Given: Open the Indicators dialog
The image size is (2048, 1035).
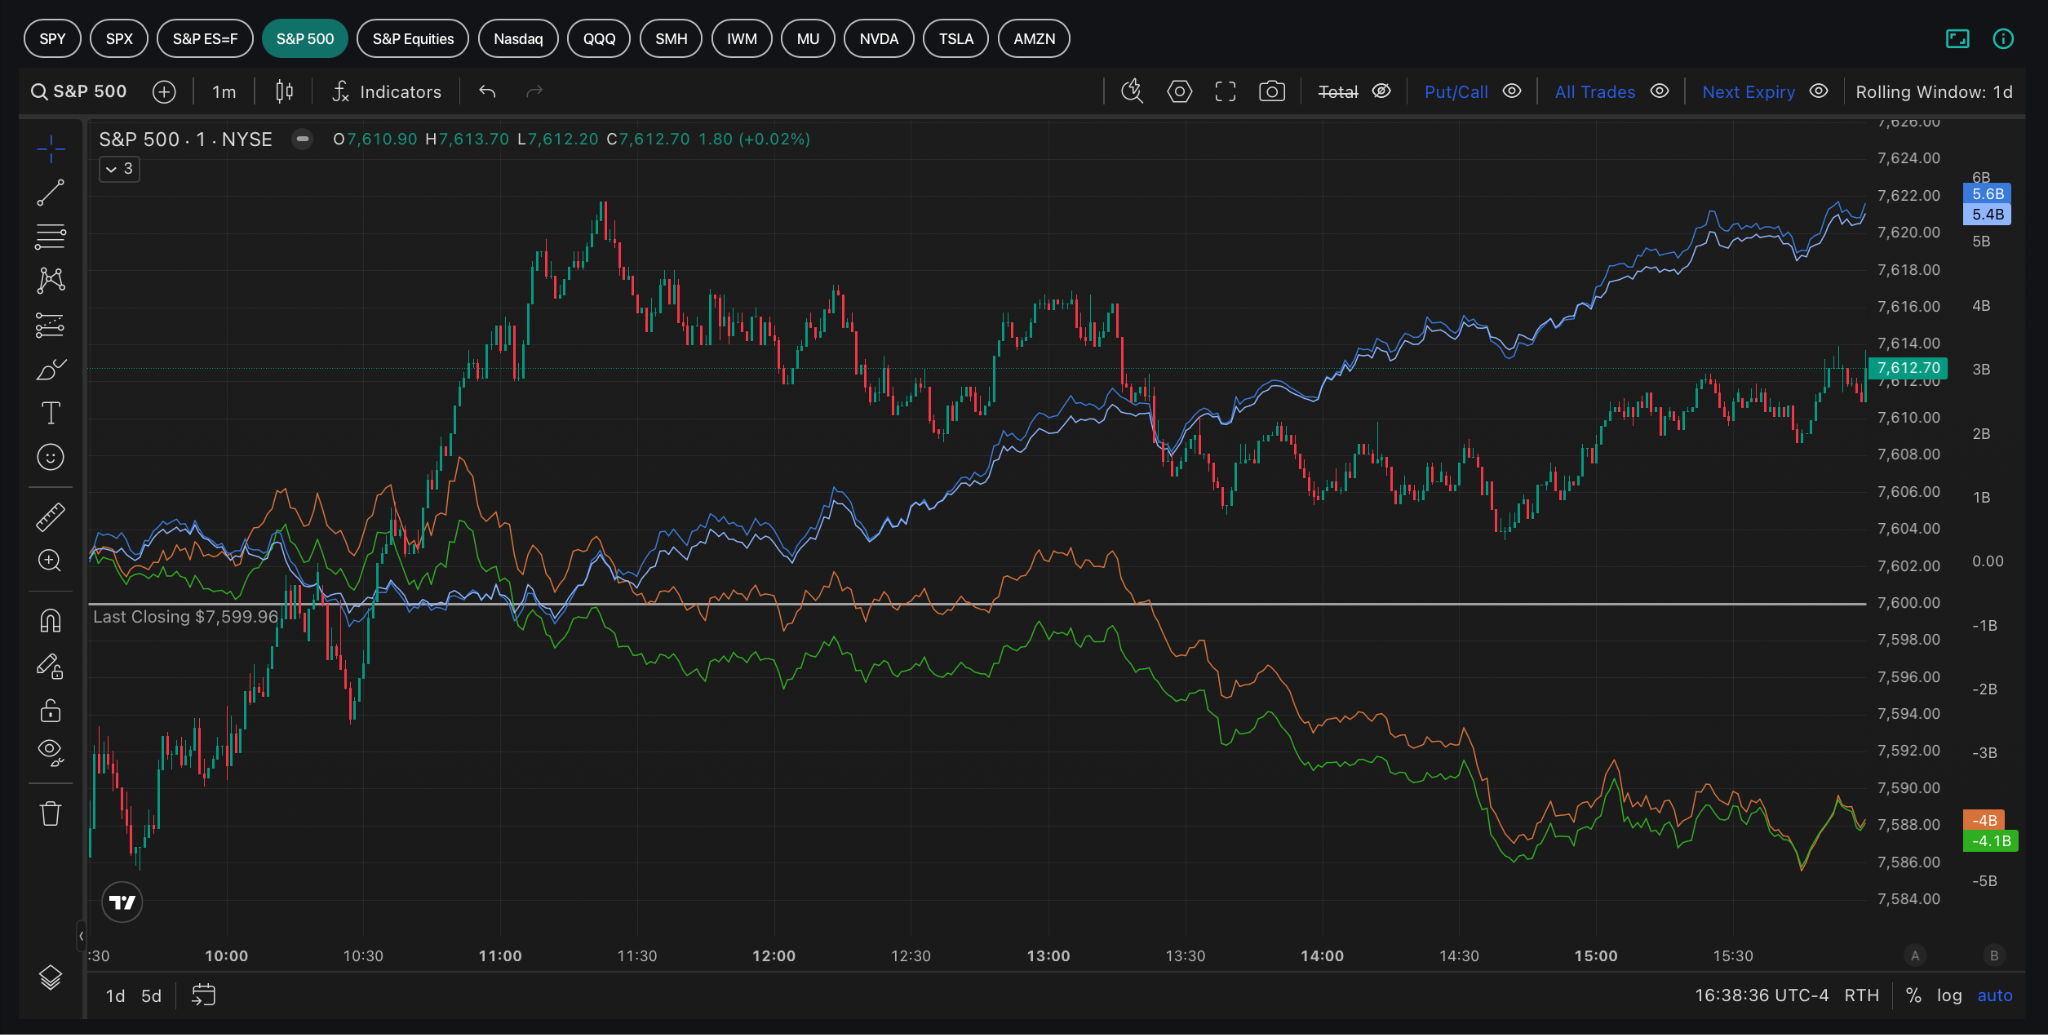Looking at the screenshot, I should pos(387,92).
